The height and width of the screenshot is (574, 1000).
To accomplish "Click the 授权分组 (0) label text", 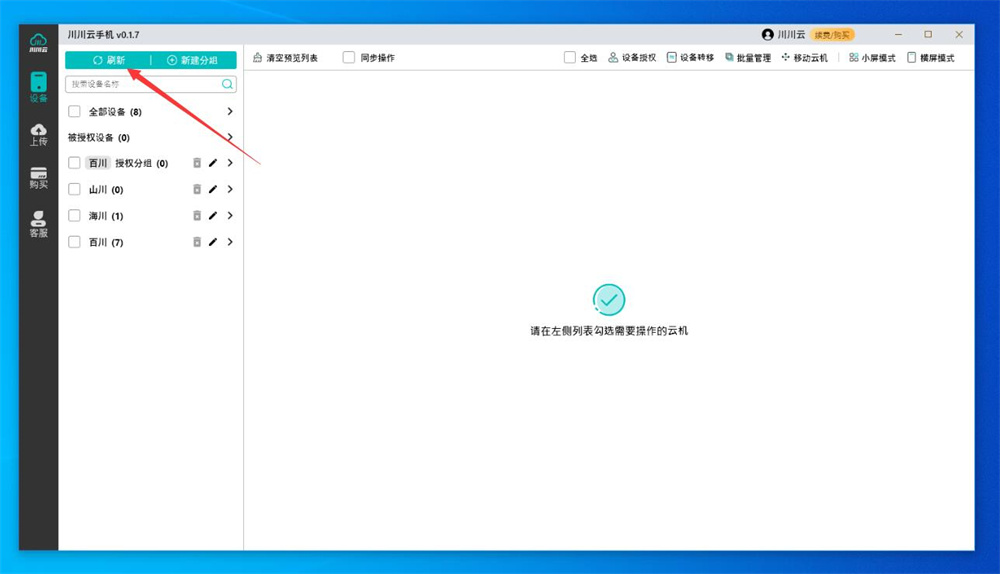I will 142,163.
